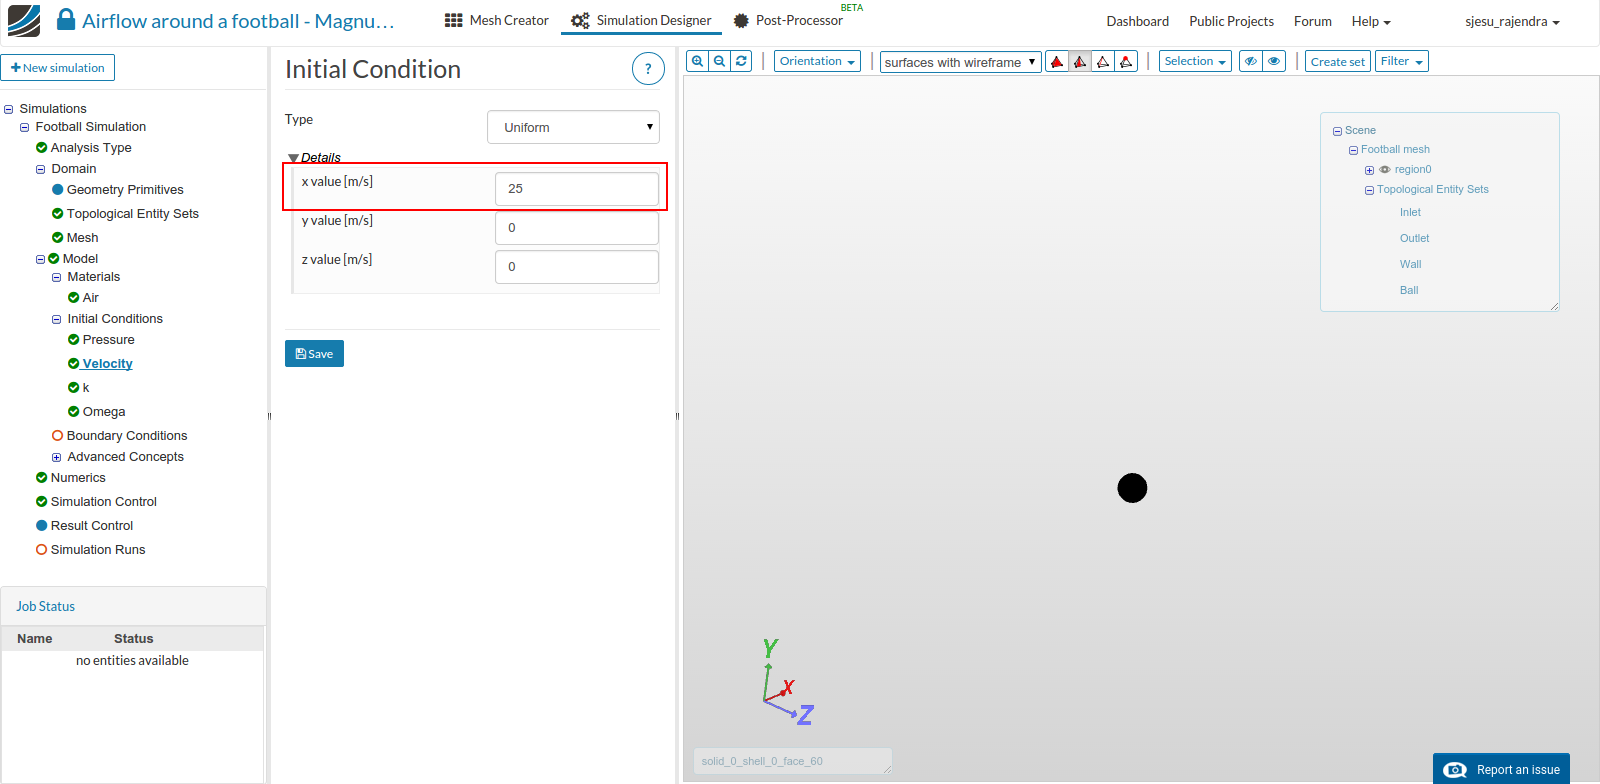1600x784 pixels.
Task: Open the Dashboard menu item
Action: pyautogui.click(x=1137, y=21)
